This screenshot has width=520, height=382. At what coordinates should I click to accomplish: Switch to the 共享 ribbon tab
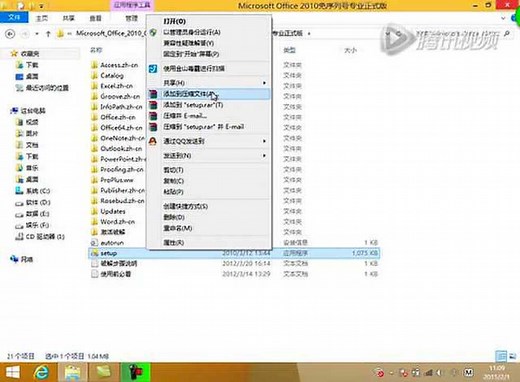click(69, 18)
